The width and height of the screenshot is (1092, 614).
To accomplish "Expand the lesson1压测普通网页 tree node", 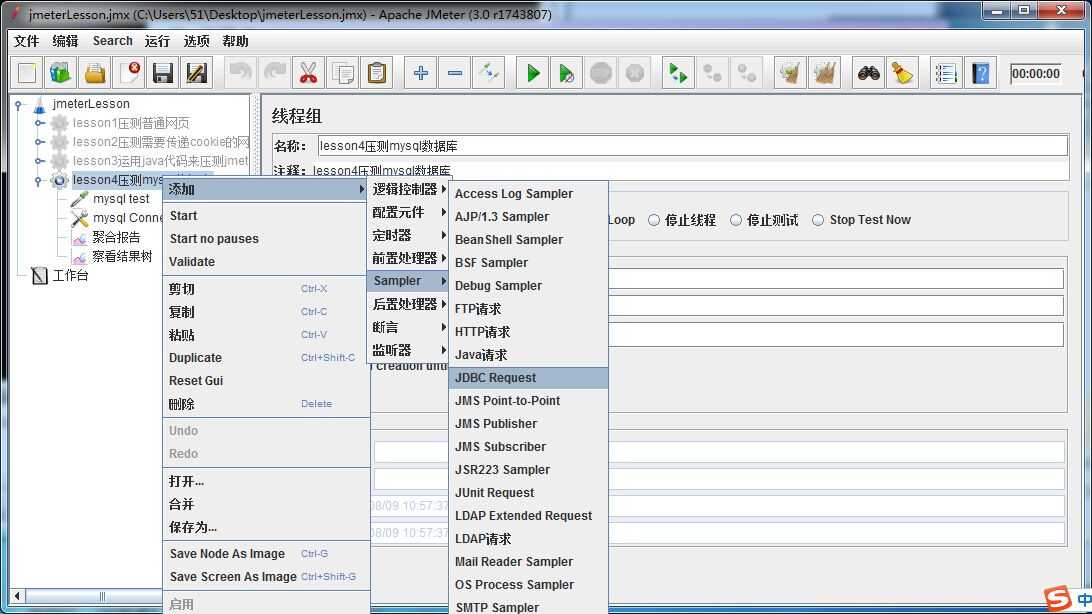I will point(40,123).
